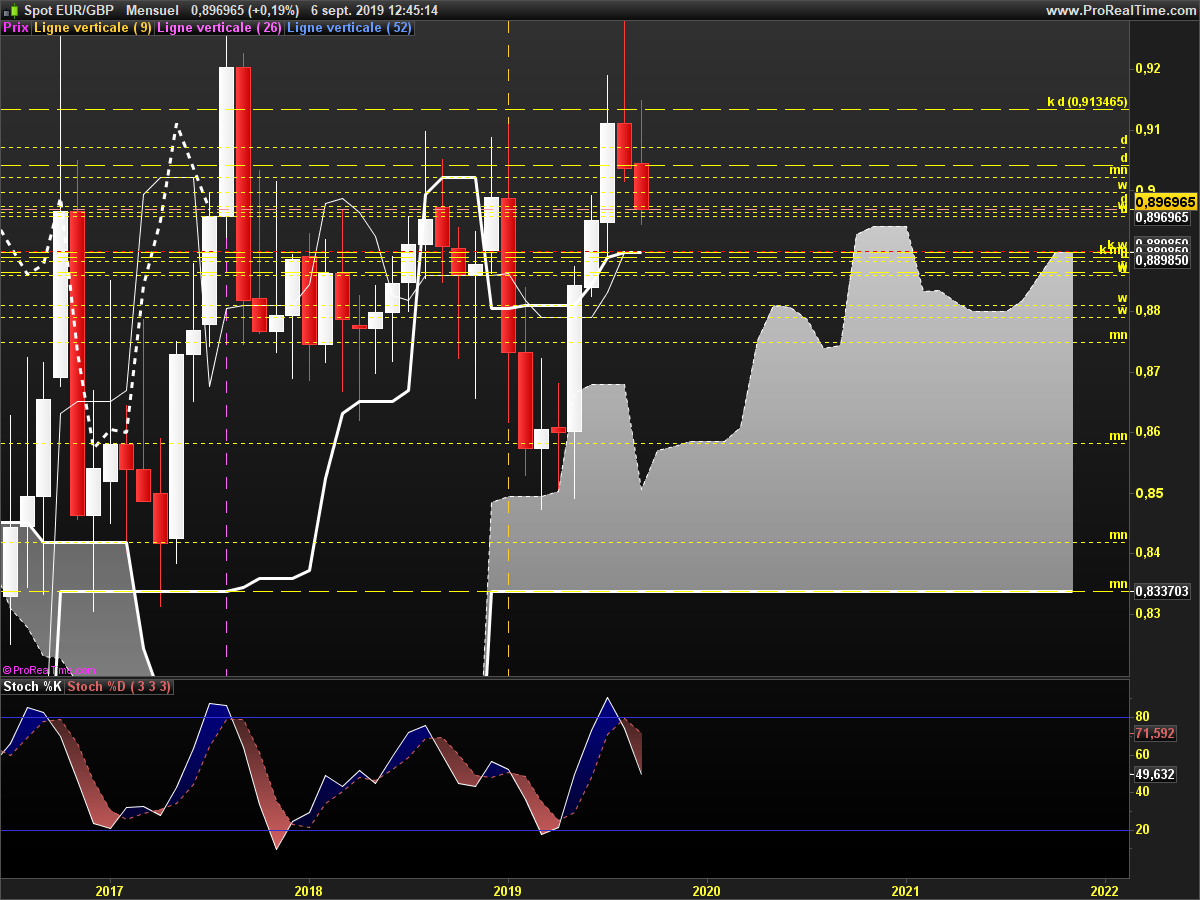Open Ligne verticale (52) indicator settings

pyautogui.click(x=349, y=28)
